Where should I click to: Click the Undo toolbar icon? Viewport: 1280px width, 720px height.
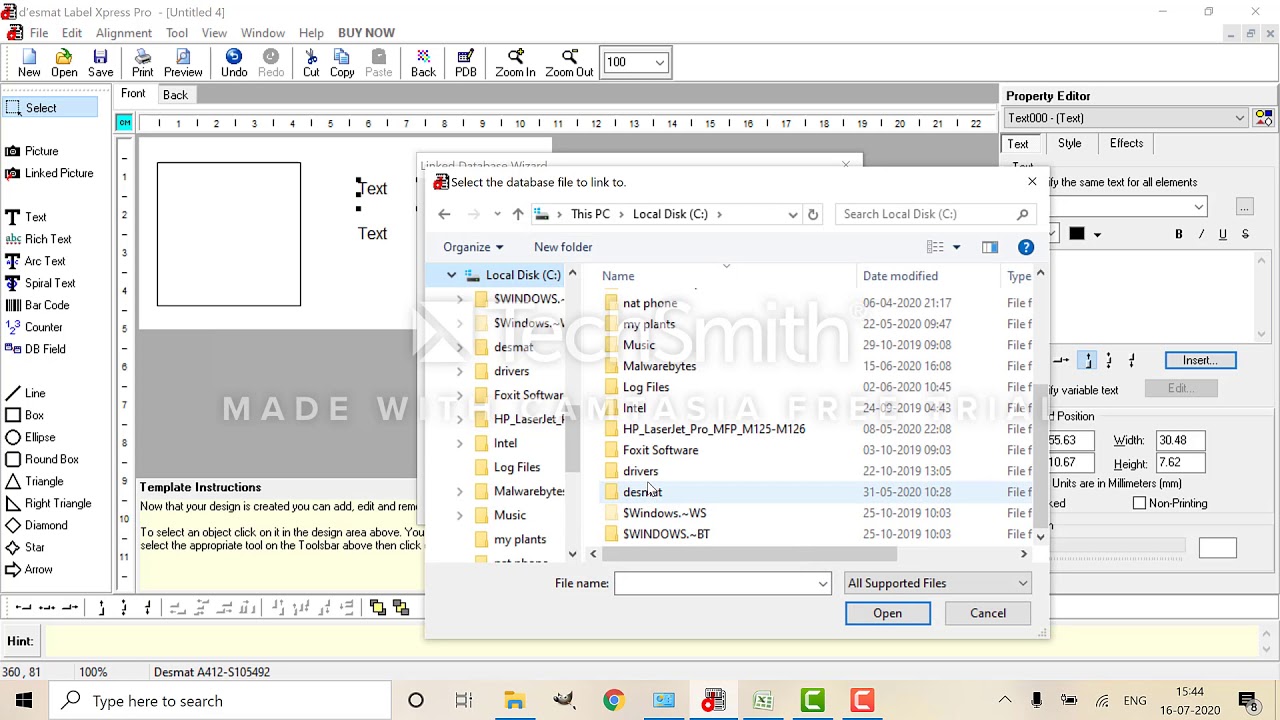(x=234, y=63)
